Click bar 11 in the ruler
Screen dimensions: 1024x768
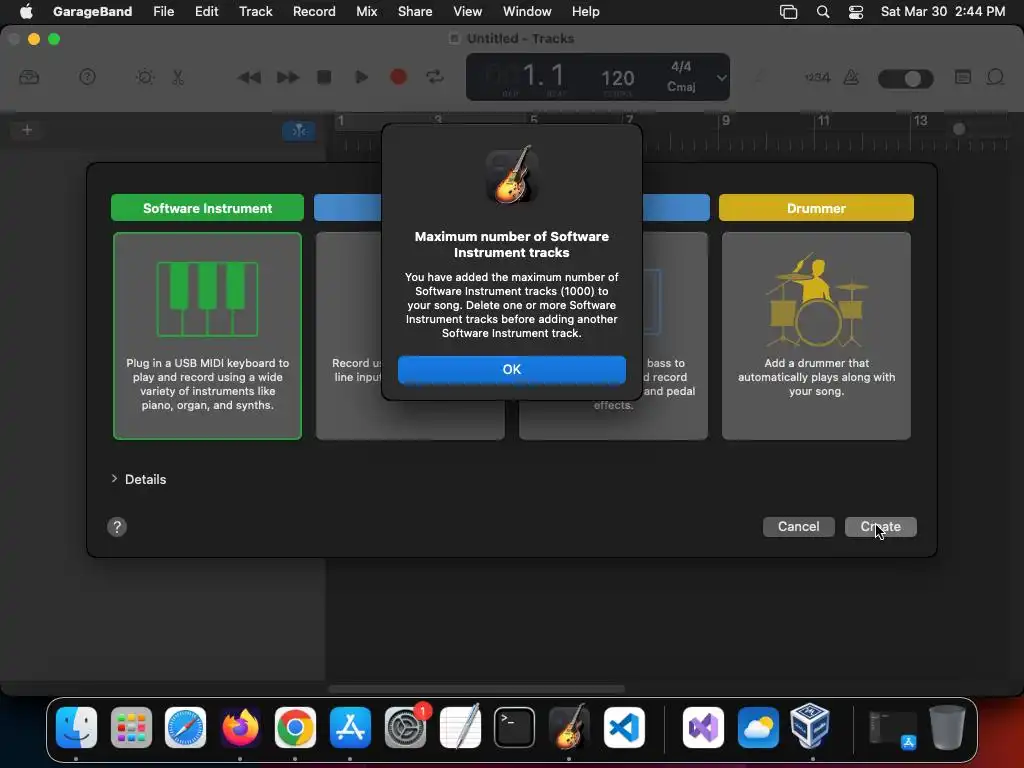coord(824,120)
